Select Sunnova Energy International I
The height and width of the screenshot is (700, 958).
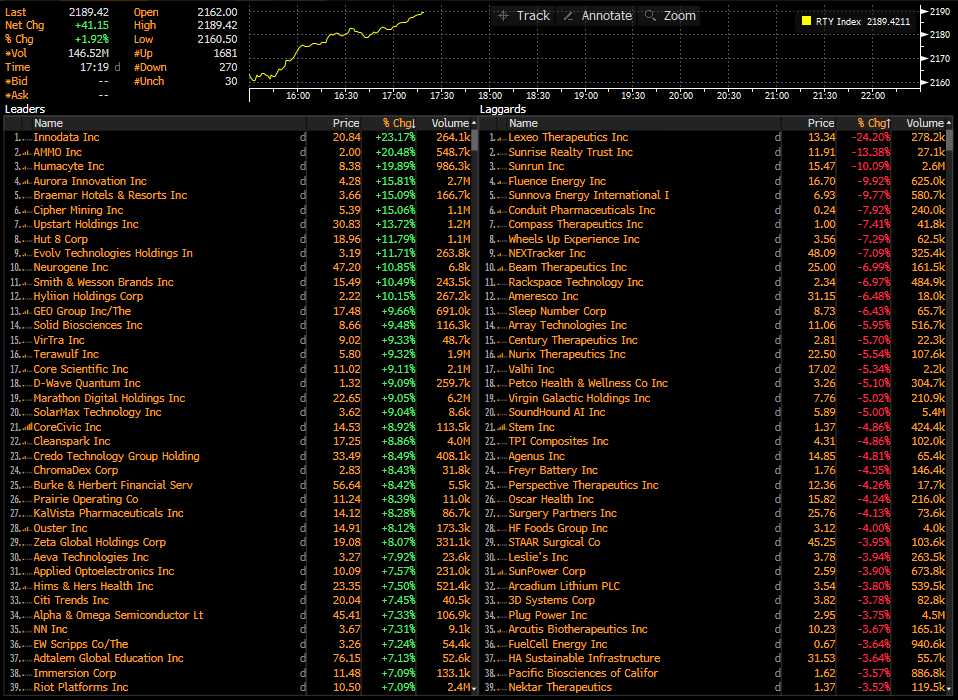[588, 195]
